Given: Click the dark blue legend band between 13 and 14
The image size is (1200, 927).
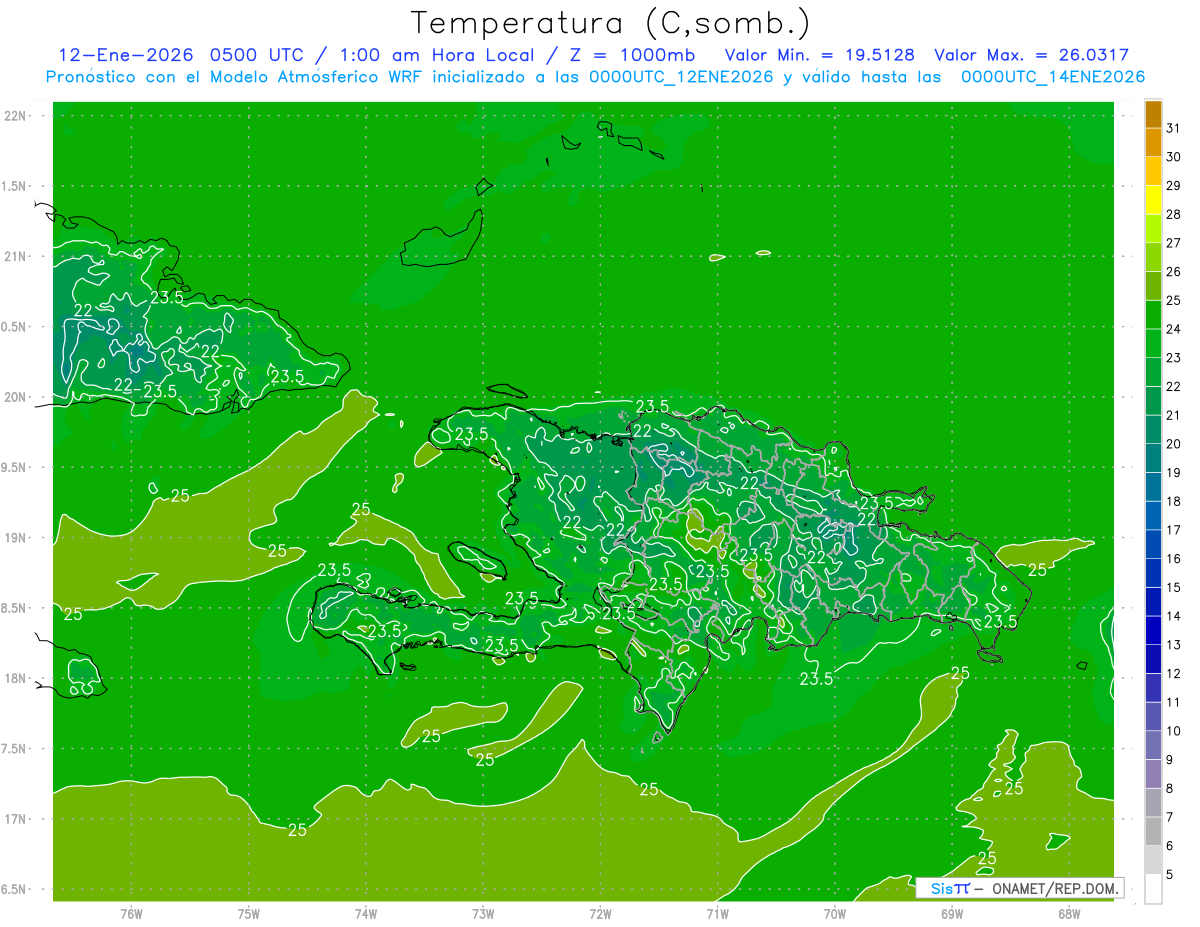Looking at the screenshot, I should (1153, 631).
